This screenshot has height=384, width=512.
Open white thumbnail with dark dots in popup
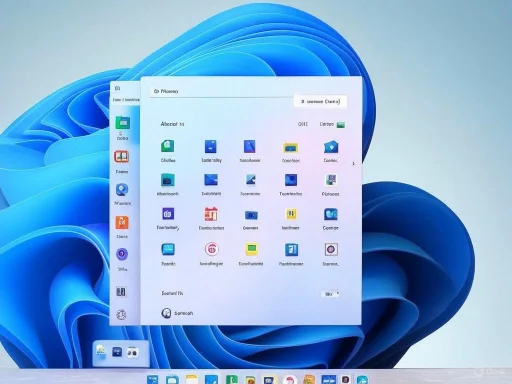click(x=133, y=352)
